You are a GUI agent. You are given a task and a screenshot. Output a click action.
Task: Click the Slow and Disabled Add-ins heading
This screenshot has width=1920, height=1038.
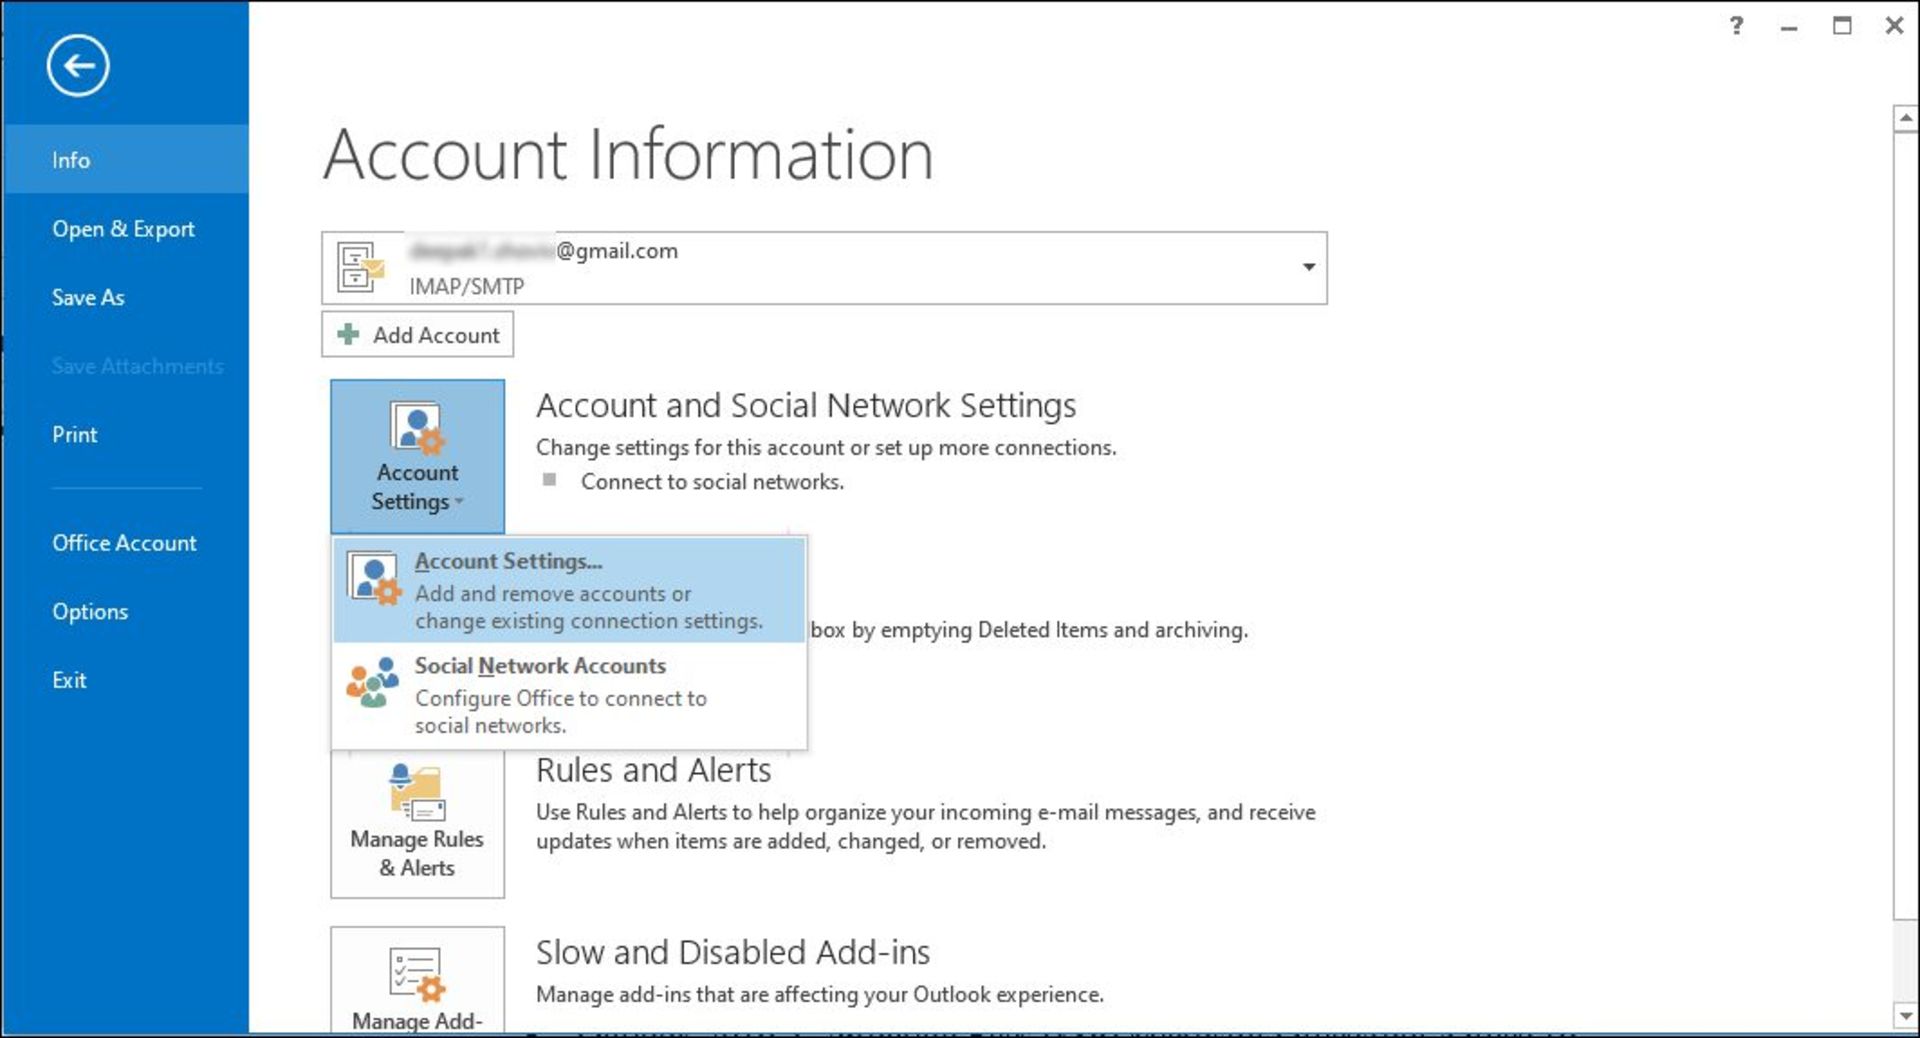click(733, 952)
